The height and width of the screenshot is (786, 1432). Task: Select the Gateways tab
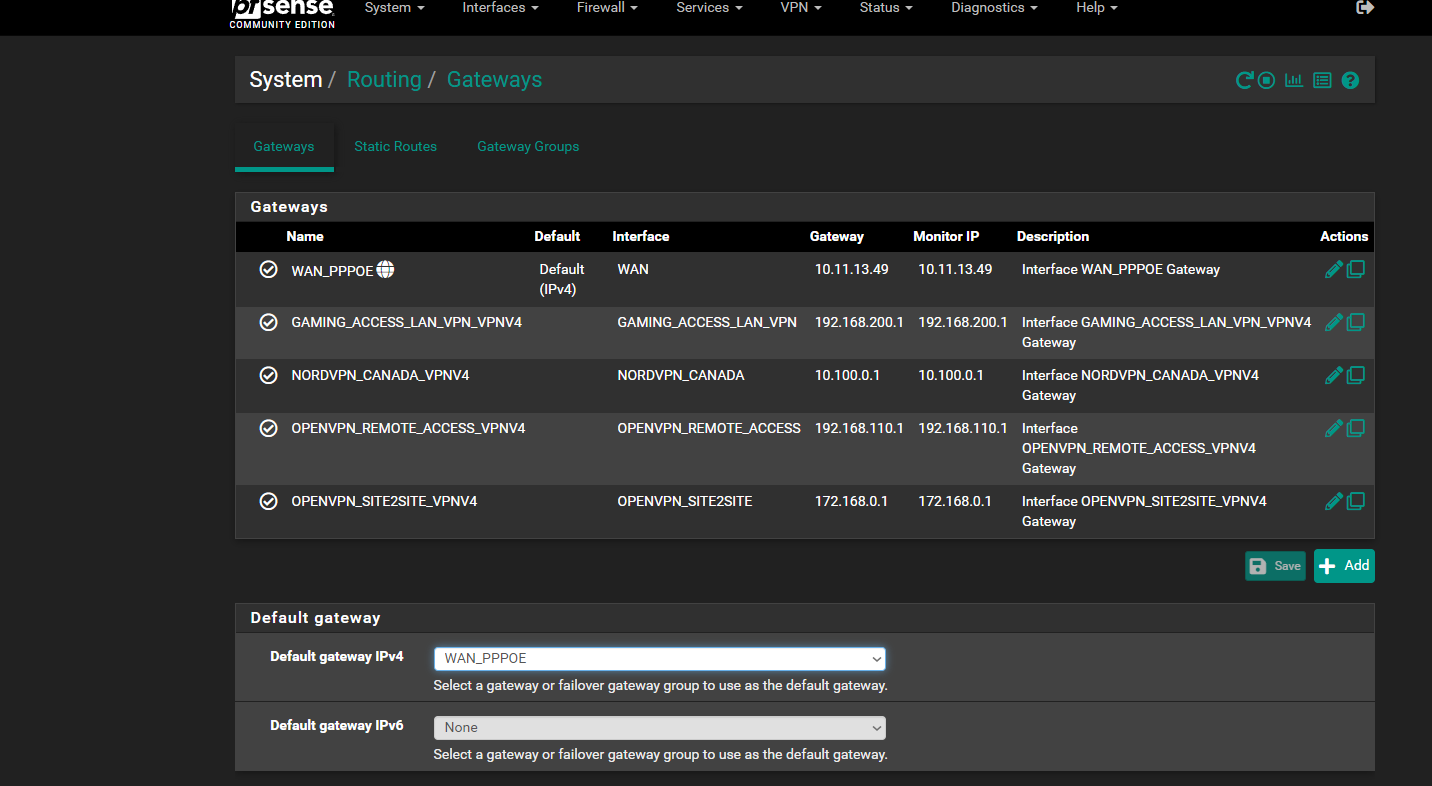click(284, 146)
